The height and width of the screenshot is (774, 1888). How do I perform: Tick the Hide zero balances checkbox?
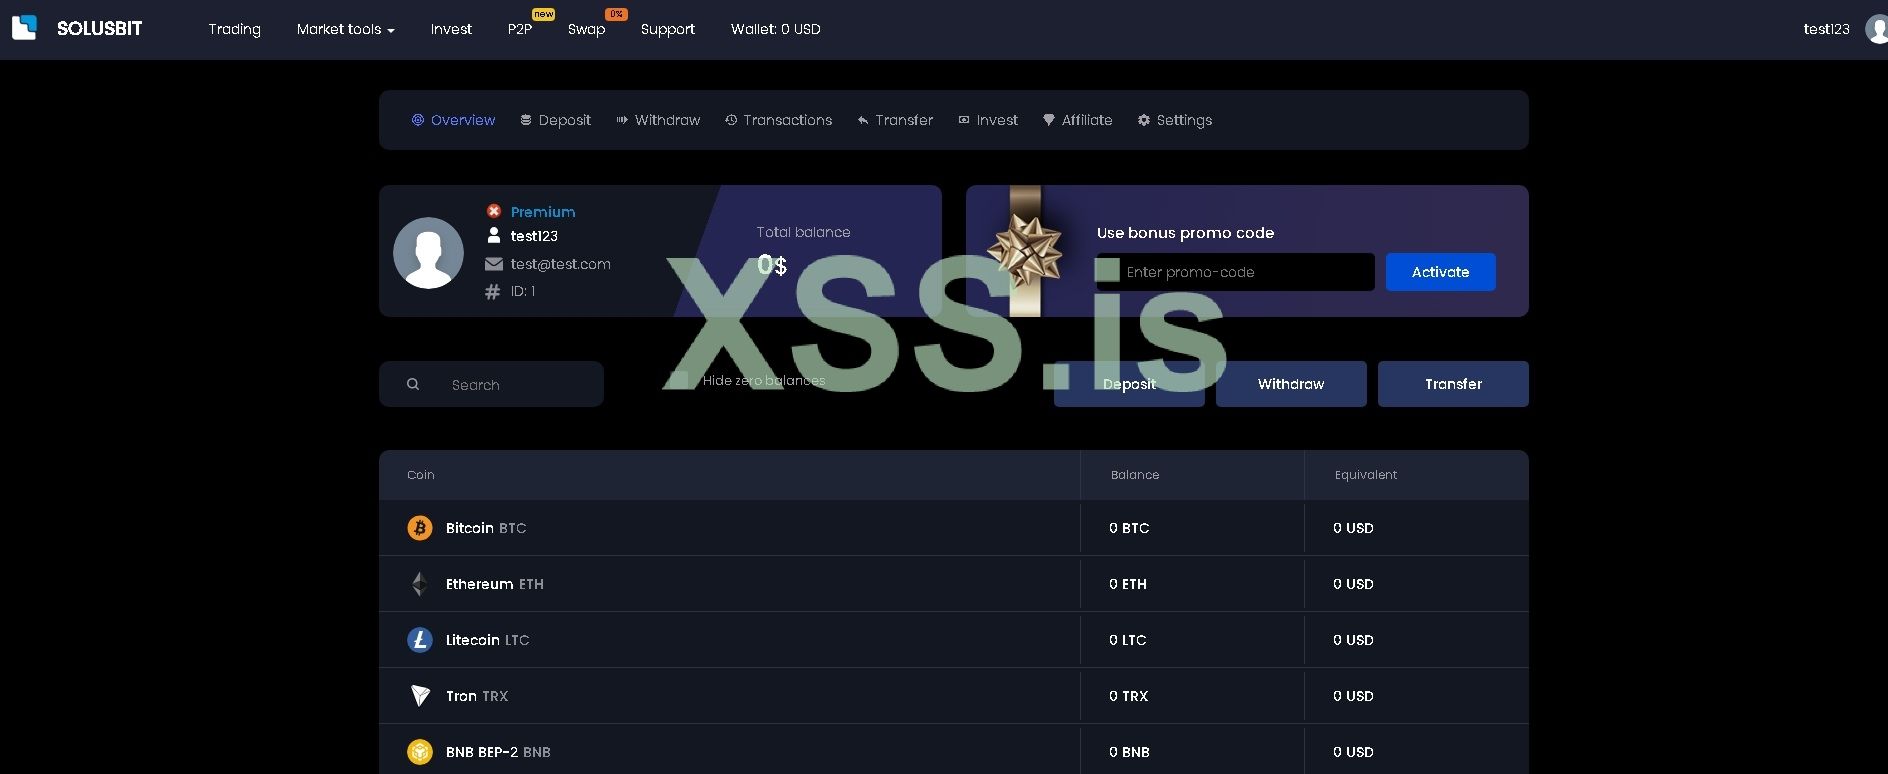click(x=679, y=380)
